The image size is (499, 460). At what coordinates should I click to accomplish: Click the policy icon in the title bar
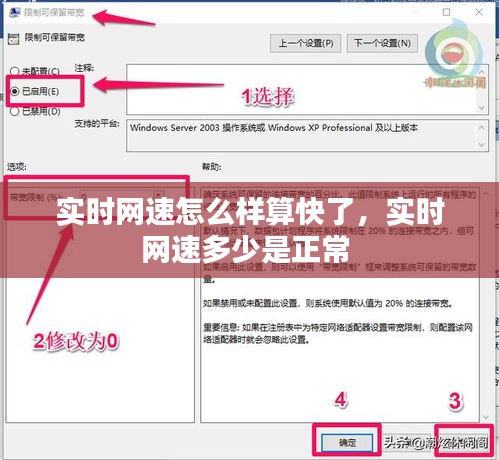click(14, 13)
